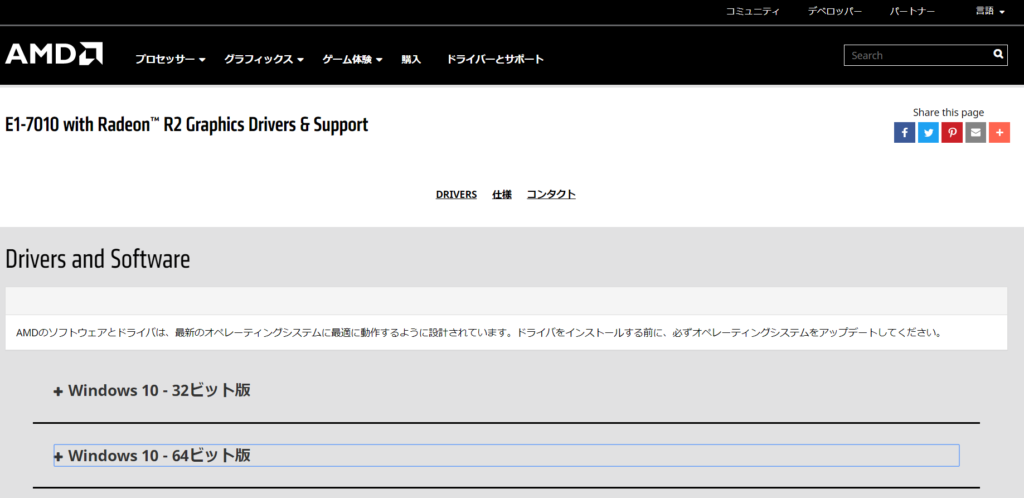Image resolution: width=1024 pixels, height=498 pixels.
Task: Open ドライバーとサポート menu item
Action: [x=495, y=59]
